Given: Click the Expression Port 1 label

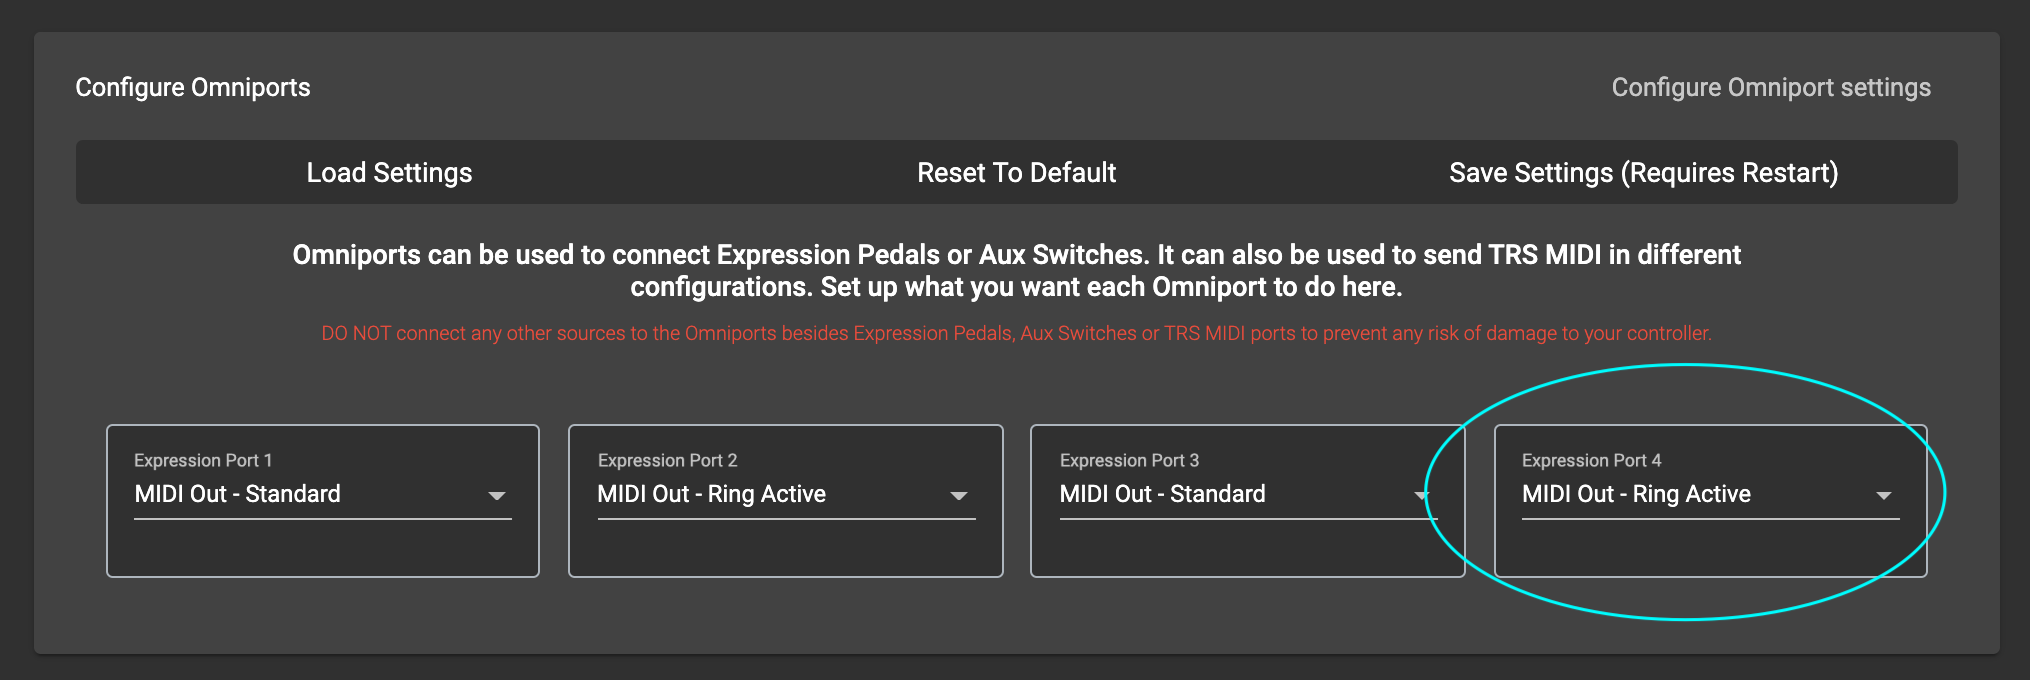Looking at the screenshot, I should pyautogui.click(x=203, y=461).
